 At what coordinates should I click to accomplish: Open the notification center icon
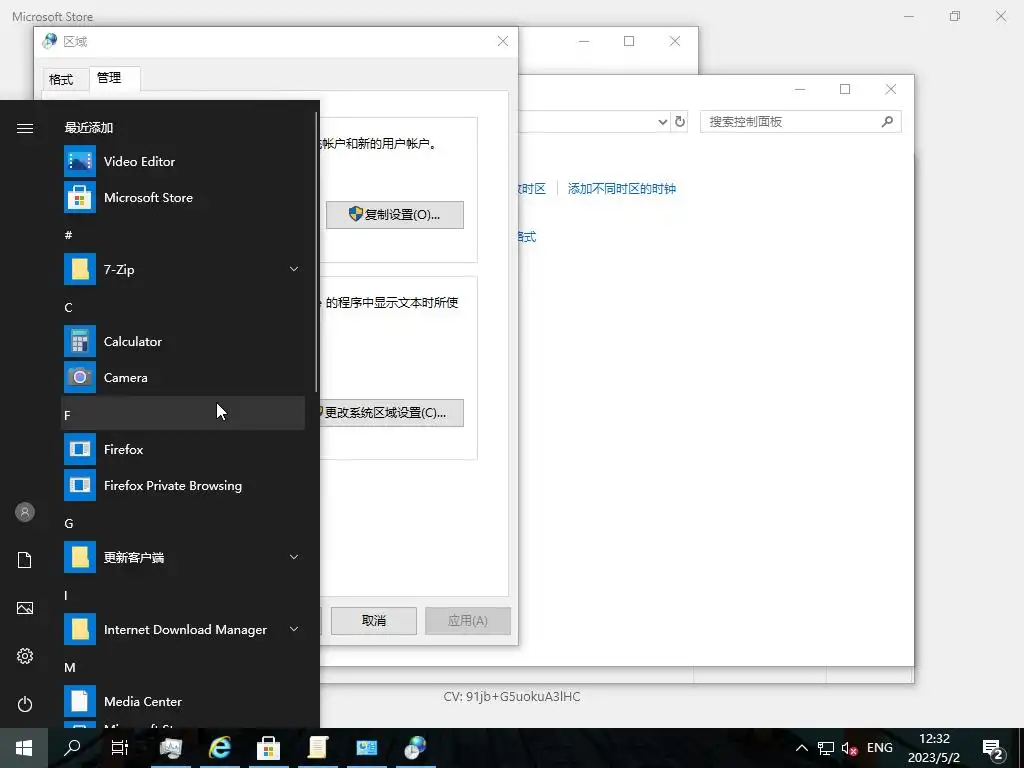993,749
